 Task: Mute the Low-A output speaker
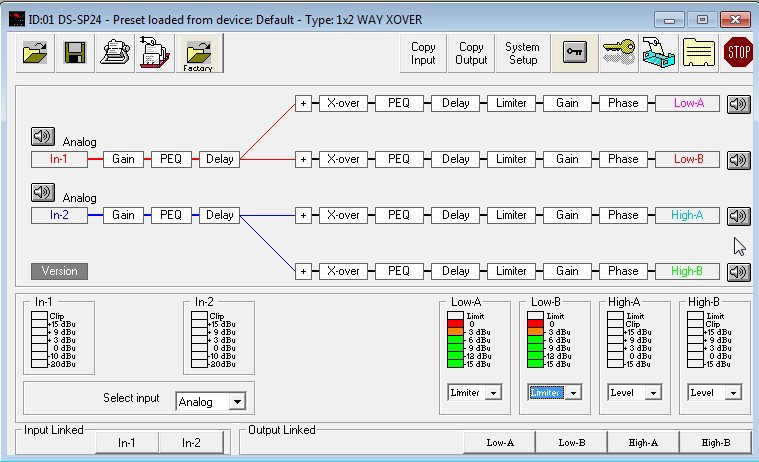[x=738, y=104]
